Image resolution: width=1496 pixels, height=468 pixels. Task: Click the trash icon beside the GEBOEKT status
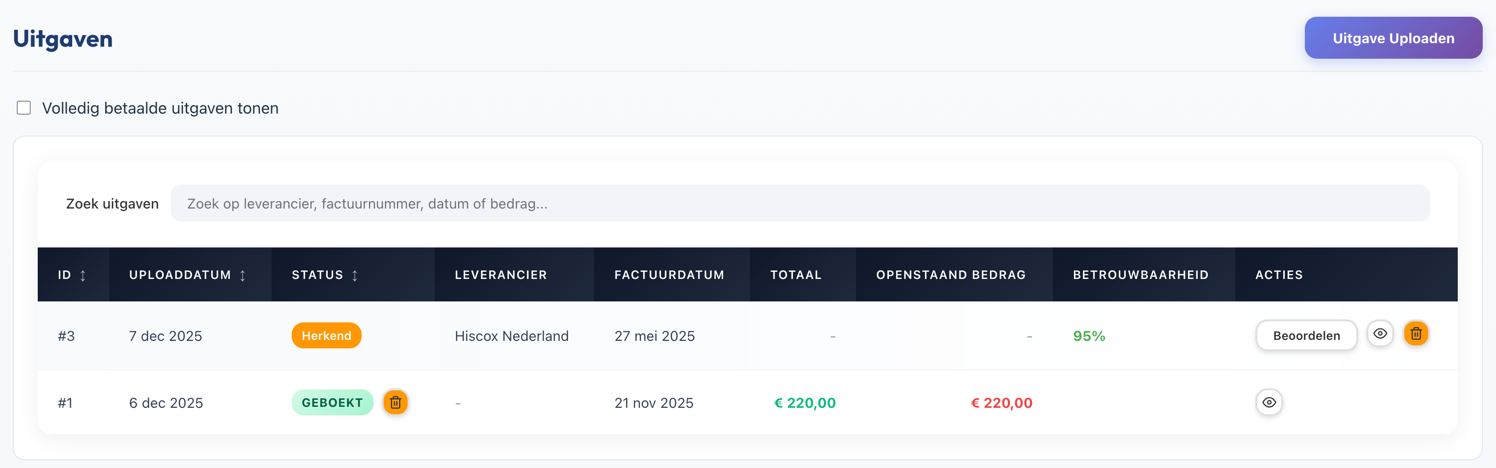395,402
